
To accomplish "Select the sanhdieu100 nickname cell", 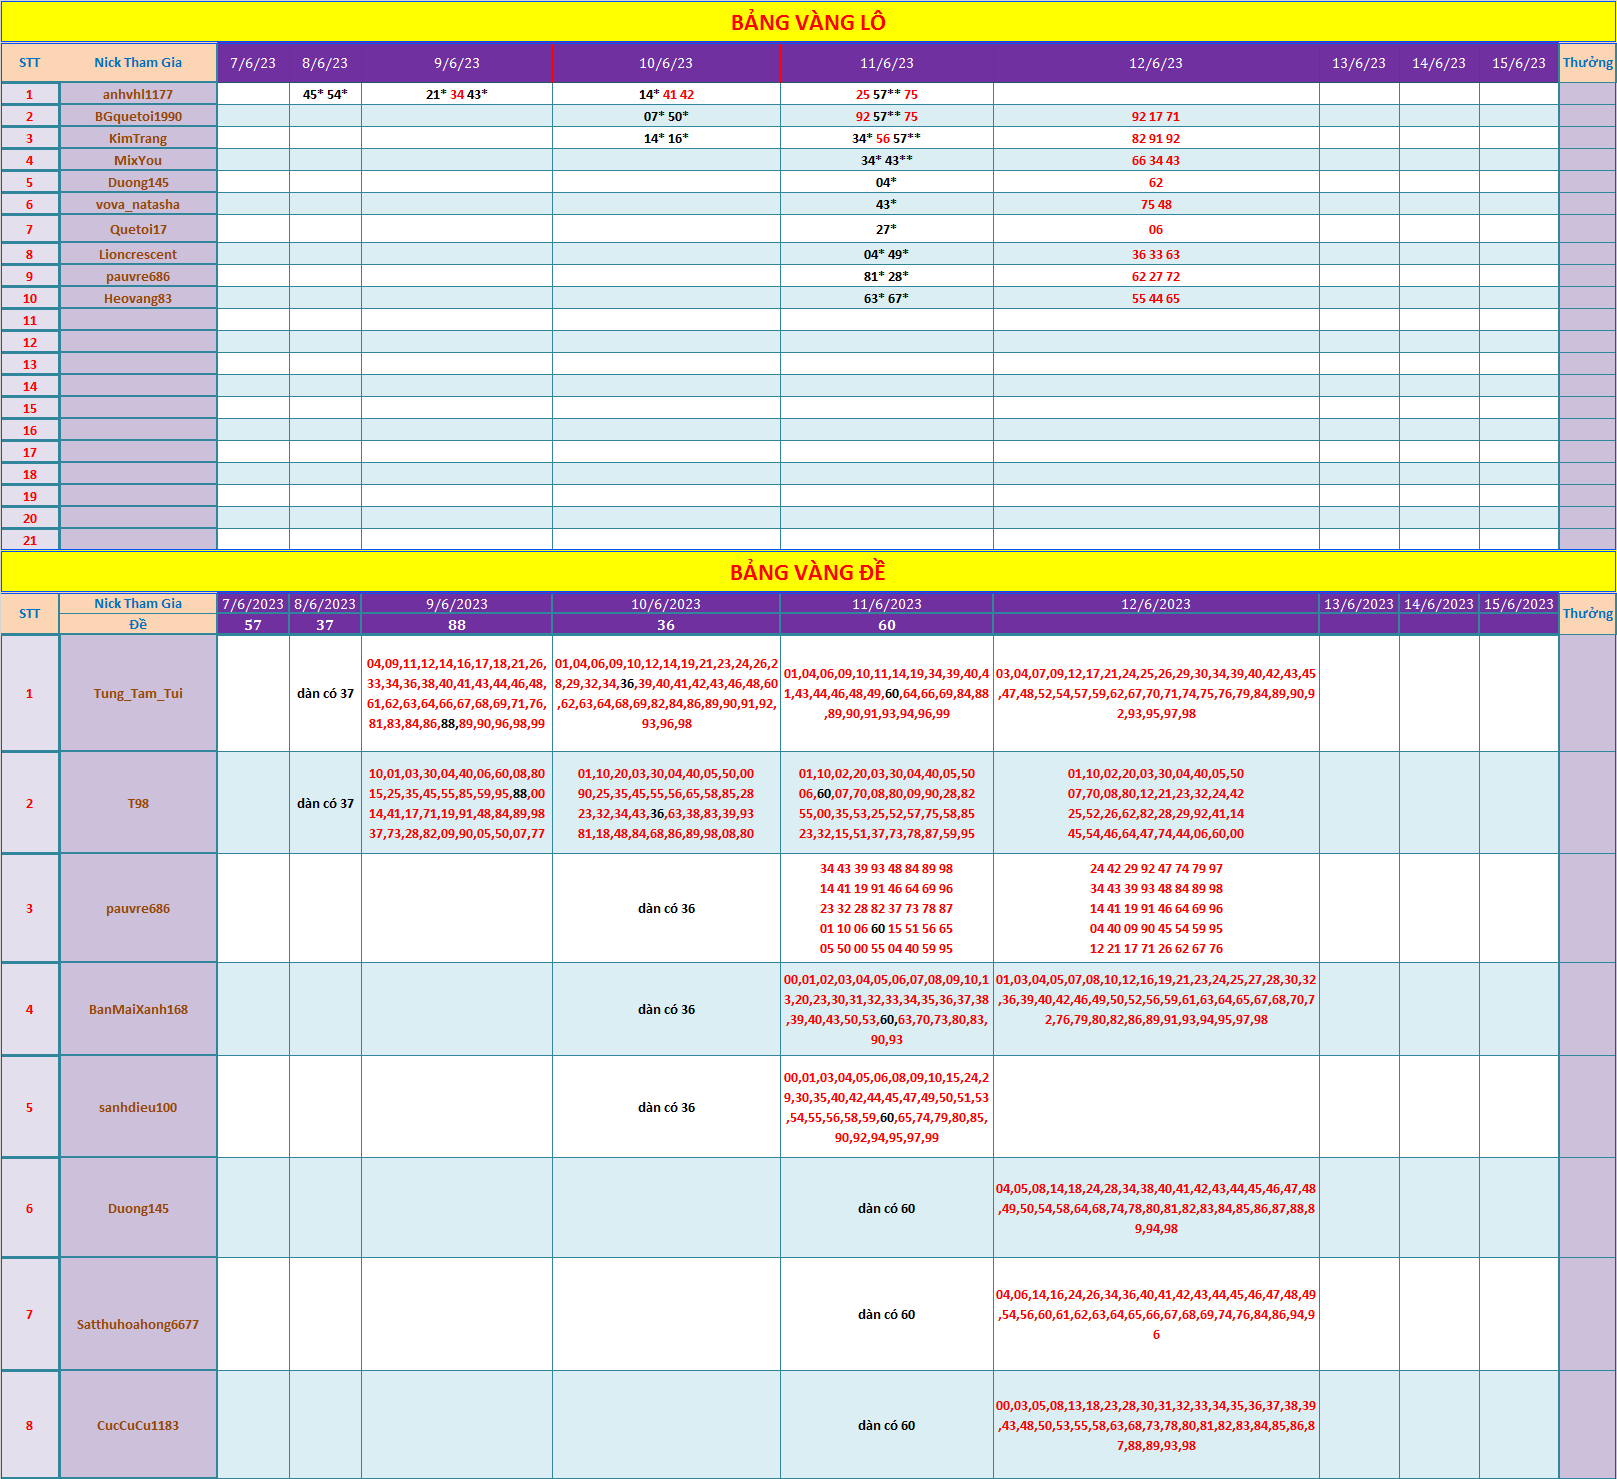I will (138, 1107).
